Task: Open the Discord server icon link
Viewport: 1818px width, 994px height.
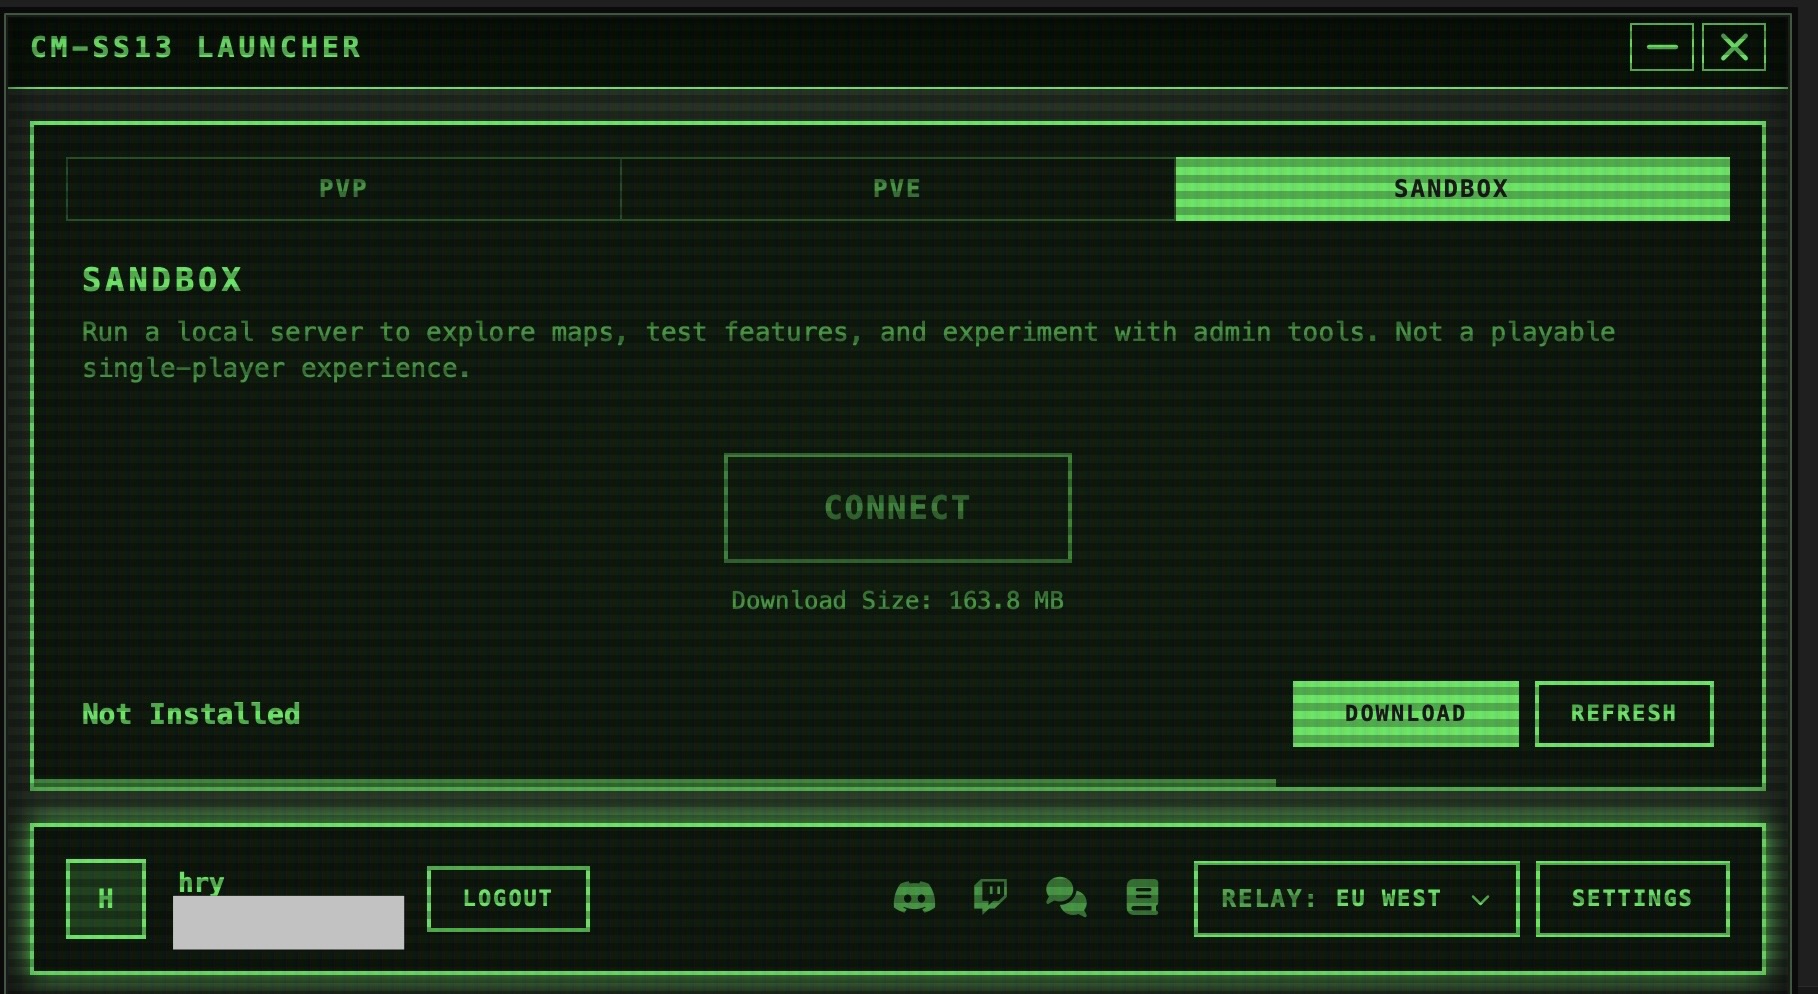Action: coord(914,897)
